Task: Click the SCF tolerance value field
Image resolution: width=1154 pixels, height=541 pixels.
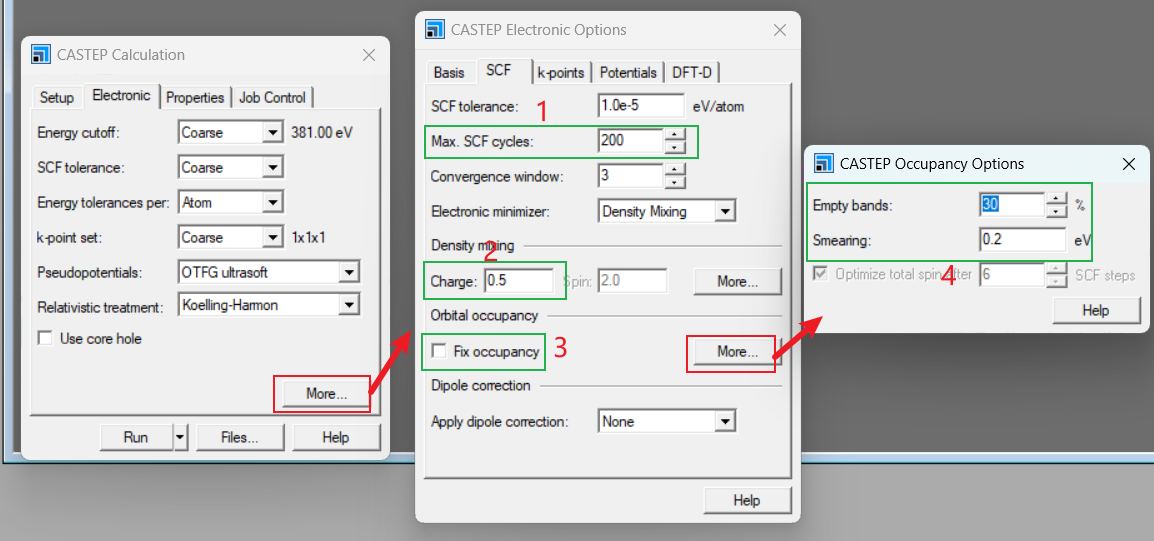Action: (x=642, y=106)
